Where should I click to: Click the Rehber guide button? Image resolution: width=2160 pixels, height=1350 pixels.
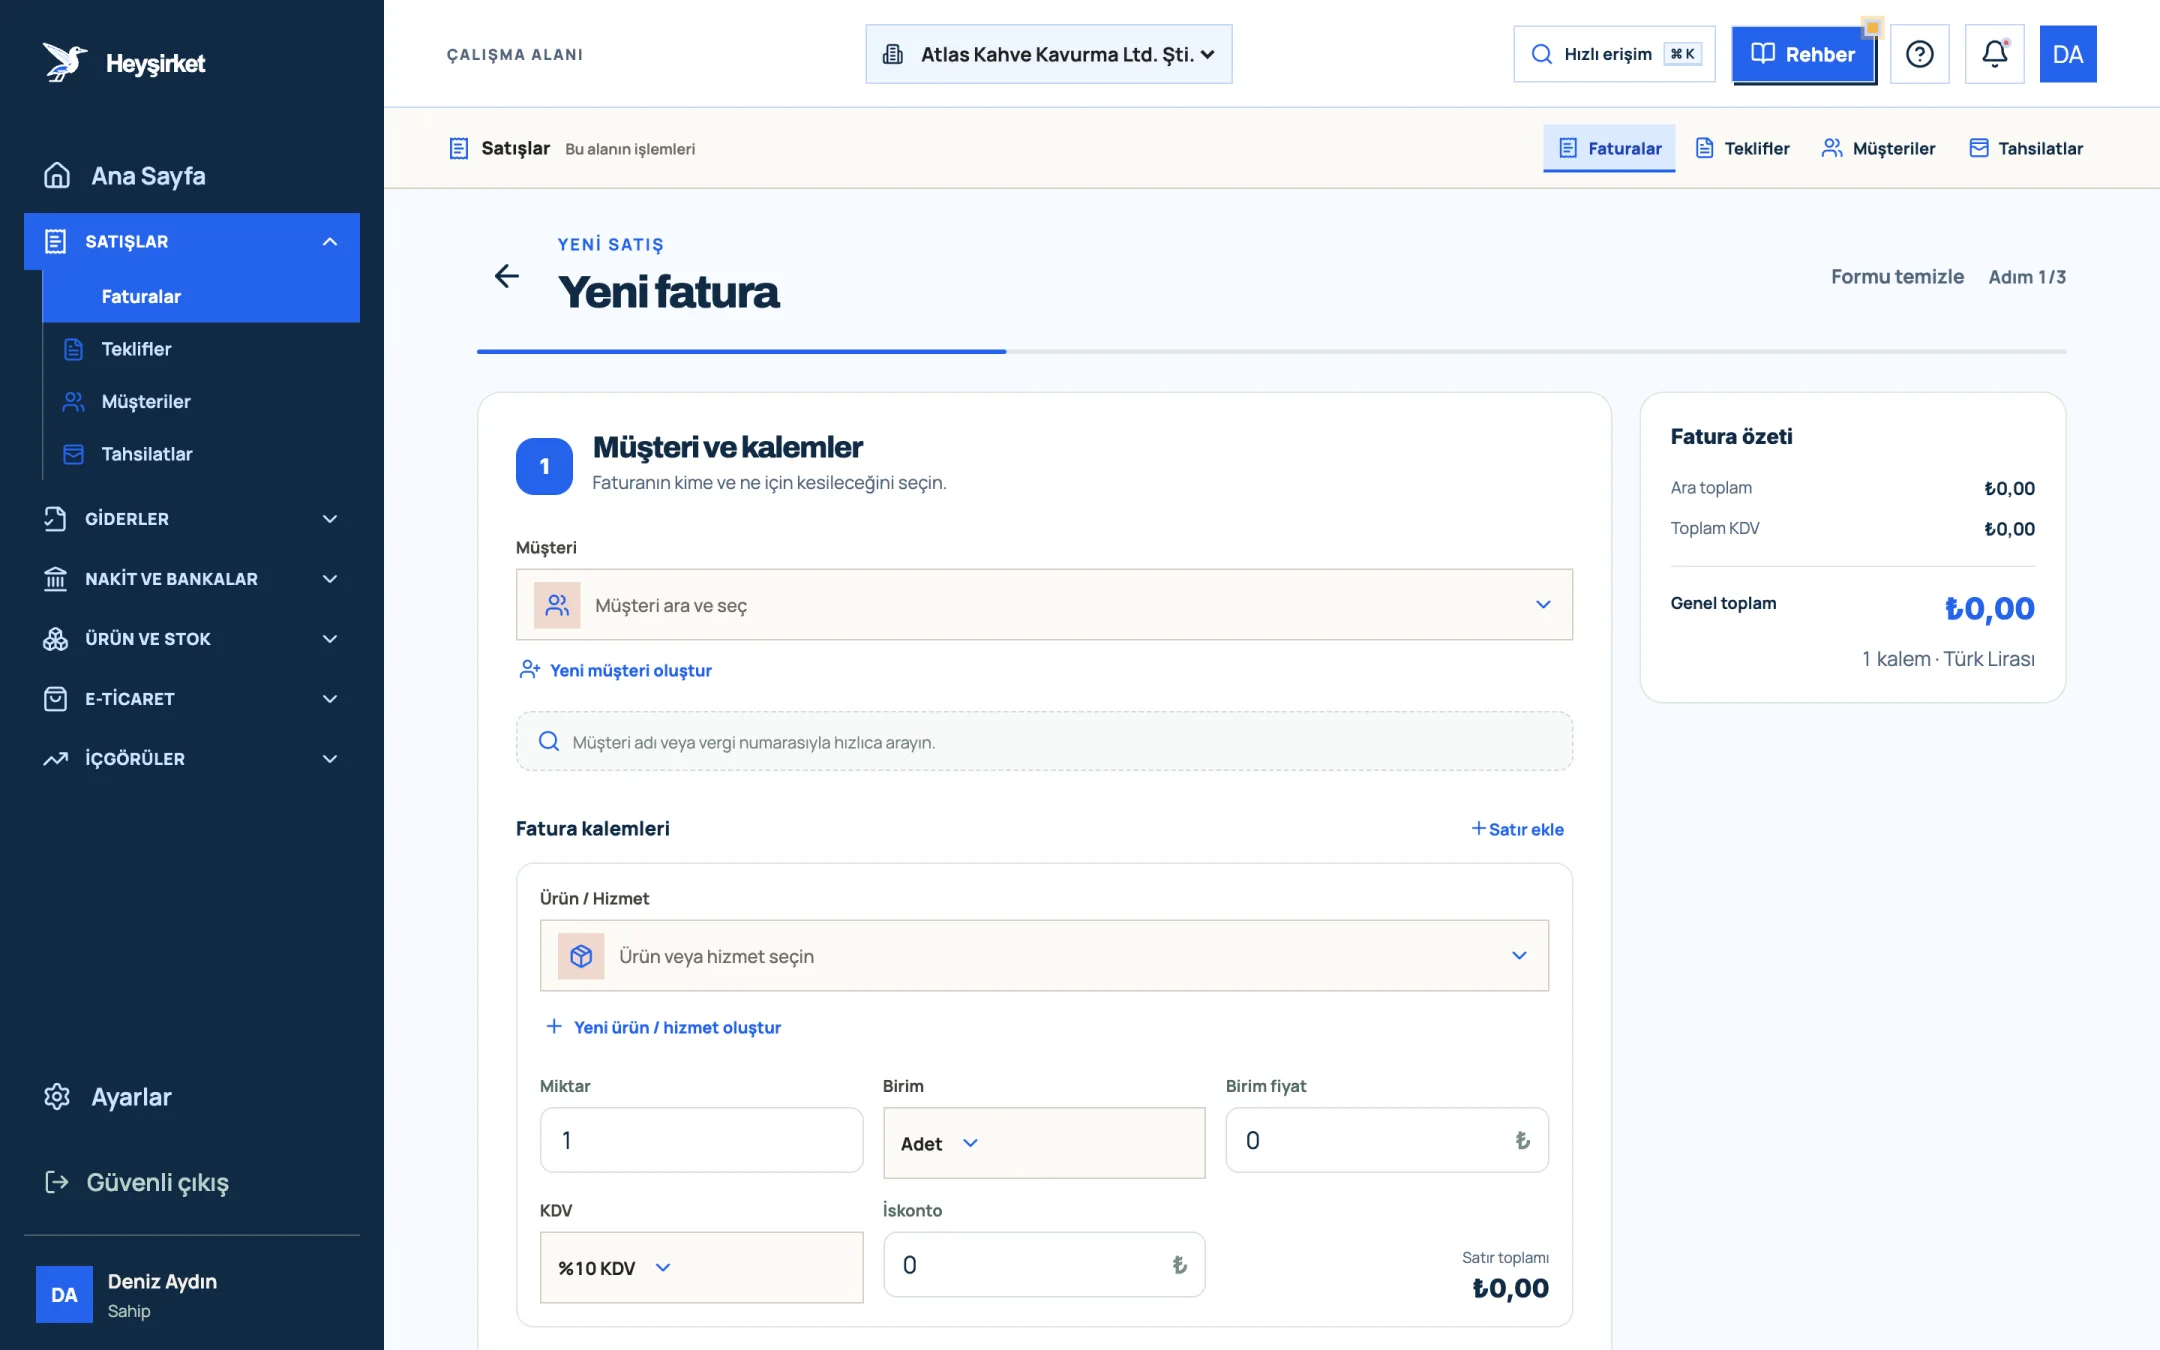click(1803, 54)
